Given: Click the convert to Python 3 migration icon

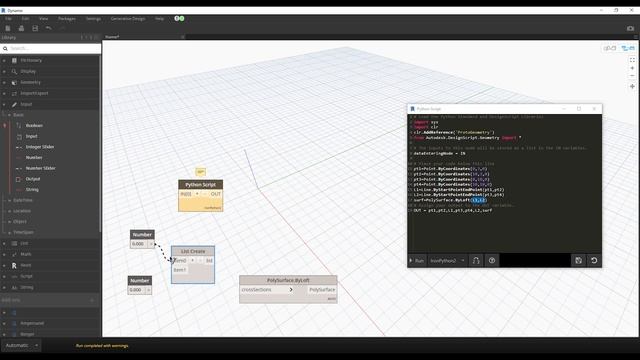Looking at the screenshot, I should 476,260.
